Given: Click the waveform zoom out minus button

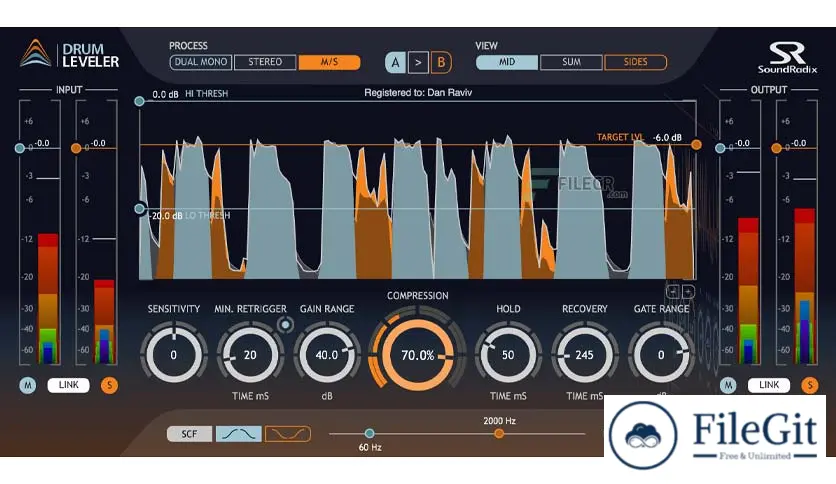Looking at the screenshot, I should (x=673, y=292).
